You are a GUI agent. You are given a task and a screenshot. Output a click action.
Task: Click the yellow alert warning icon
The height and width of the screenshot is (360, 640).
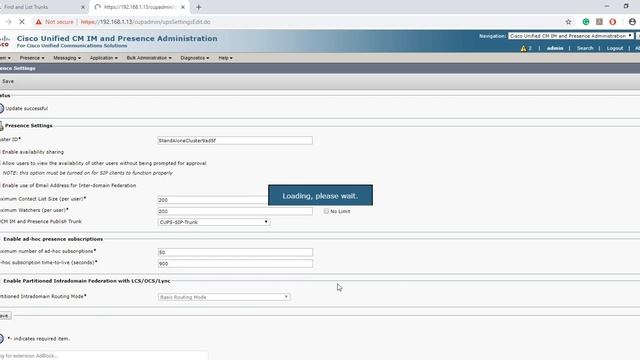[x=523, y=48]
